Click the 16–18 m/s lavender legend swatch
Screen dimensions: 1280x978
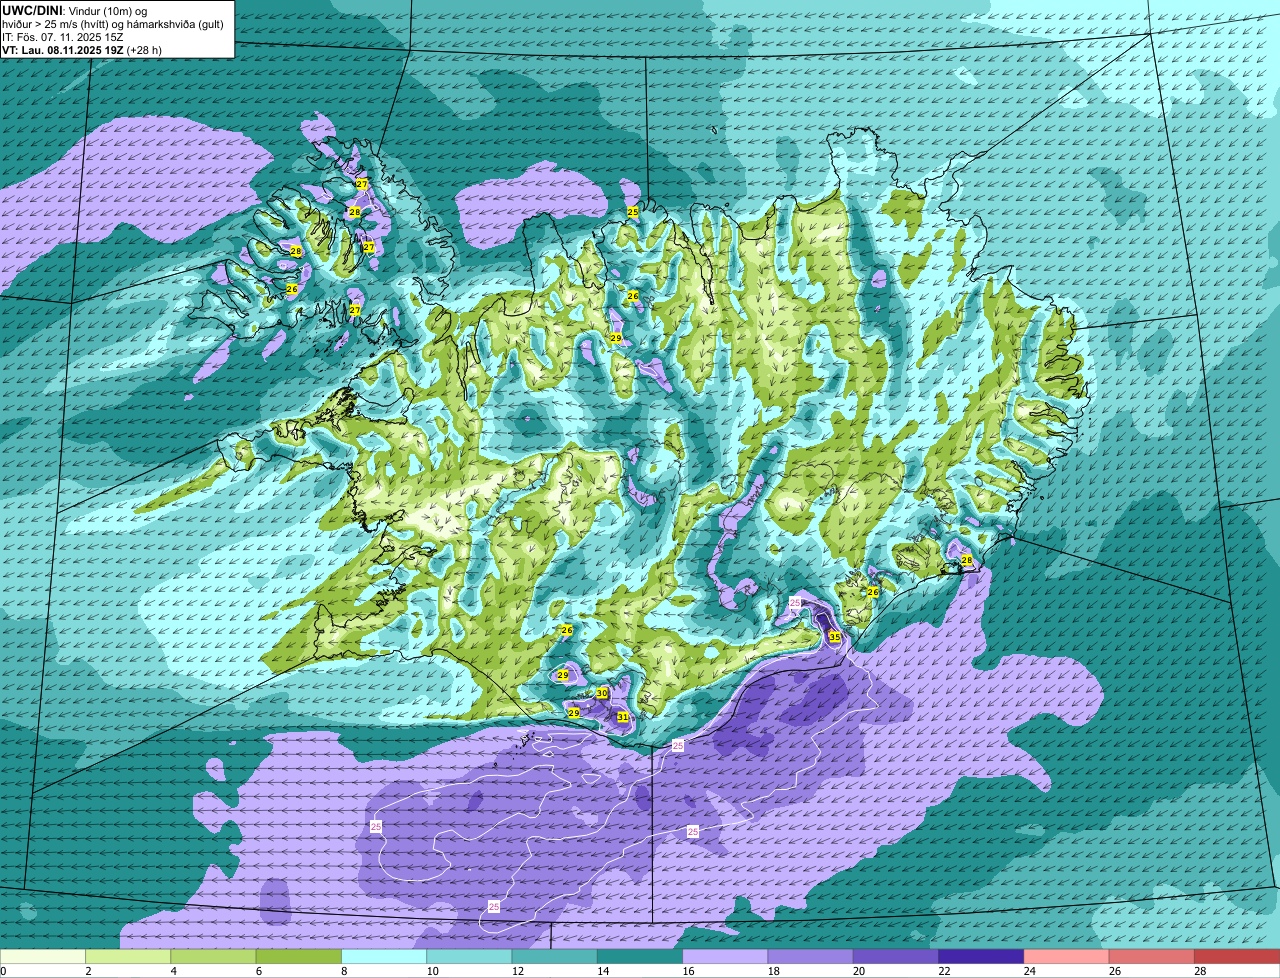[x=725, y=956]
